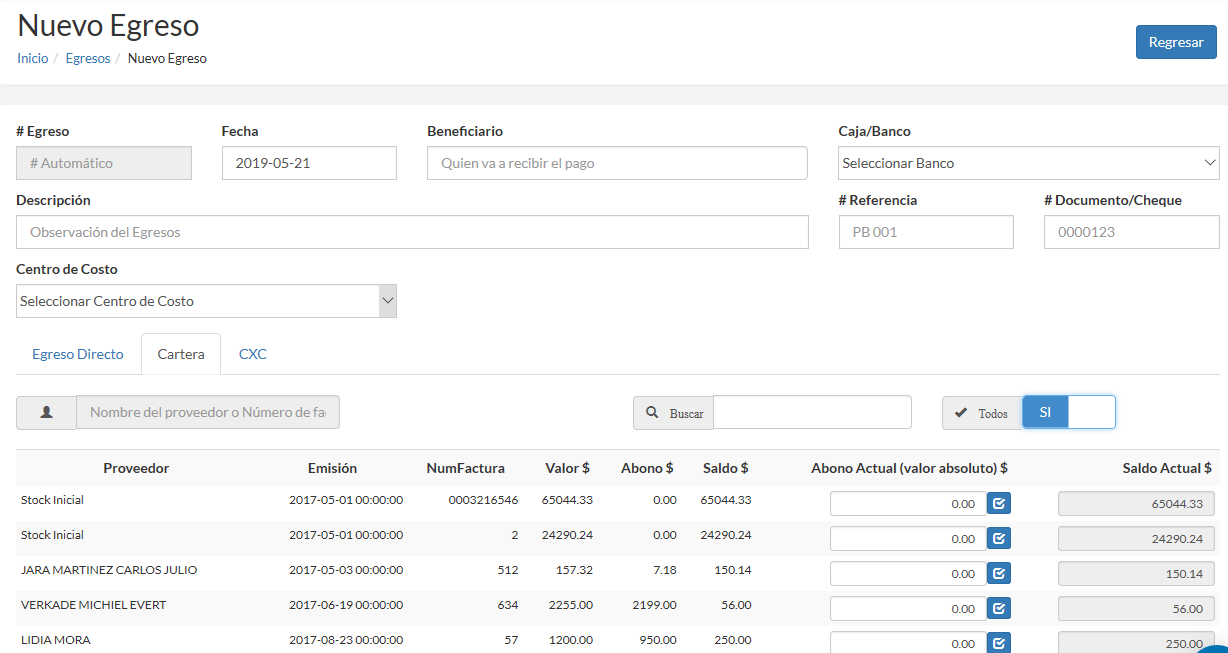The image size is (1228, 653).
Task: Click the Proveedor column header
Action: pos(136,468)
